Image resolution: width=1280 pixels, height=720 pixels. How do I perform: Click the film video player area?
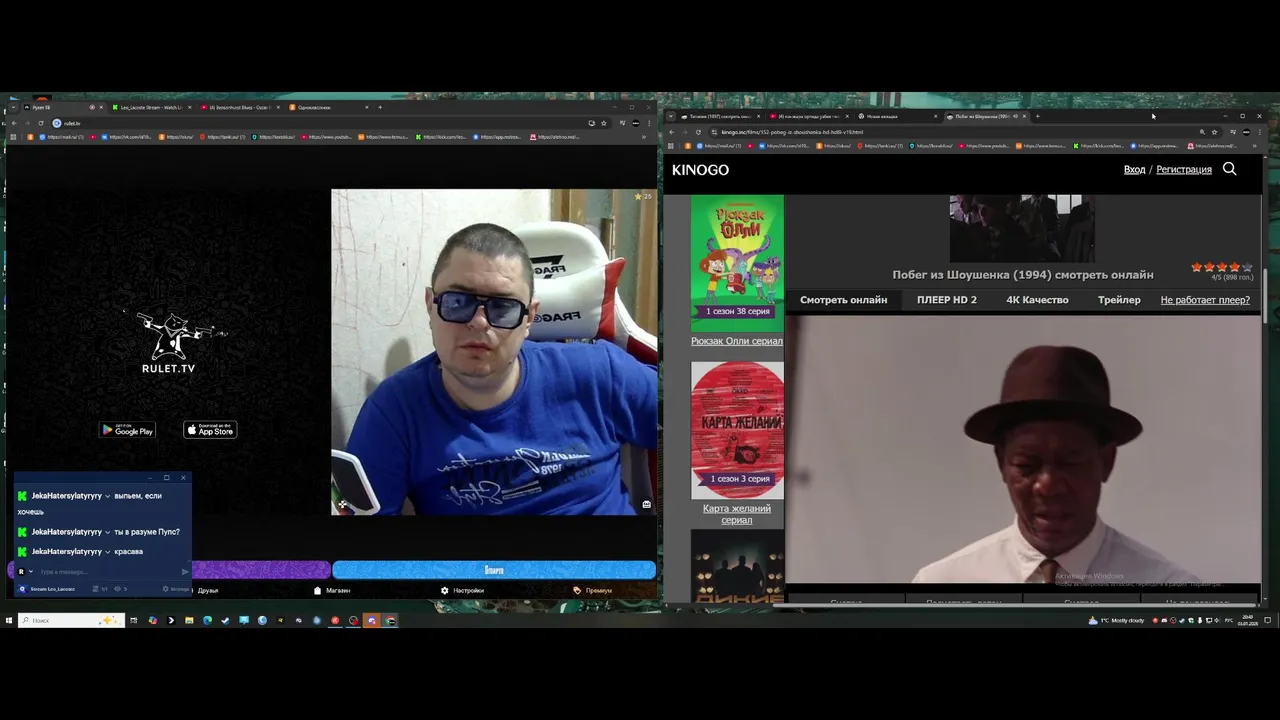pyautogui.click(x=1023, y=450)
